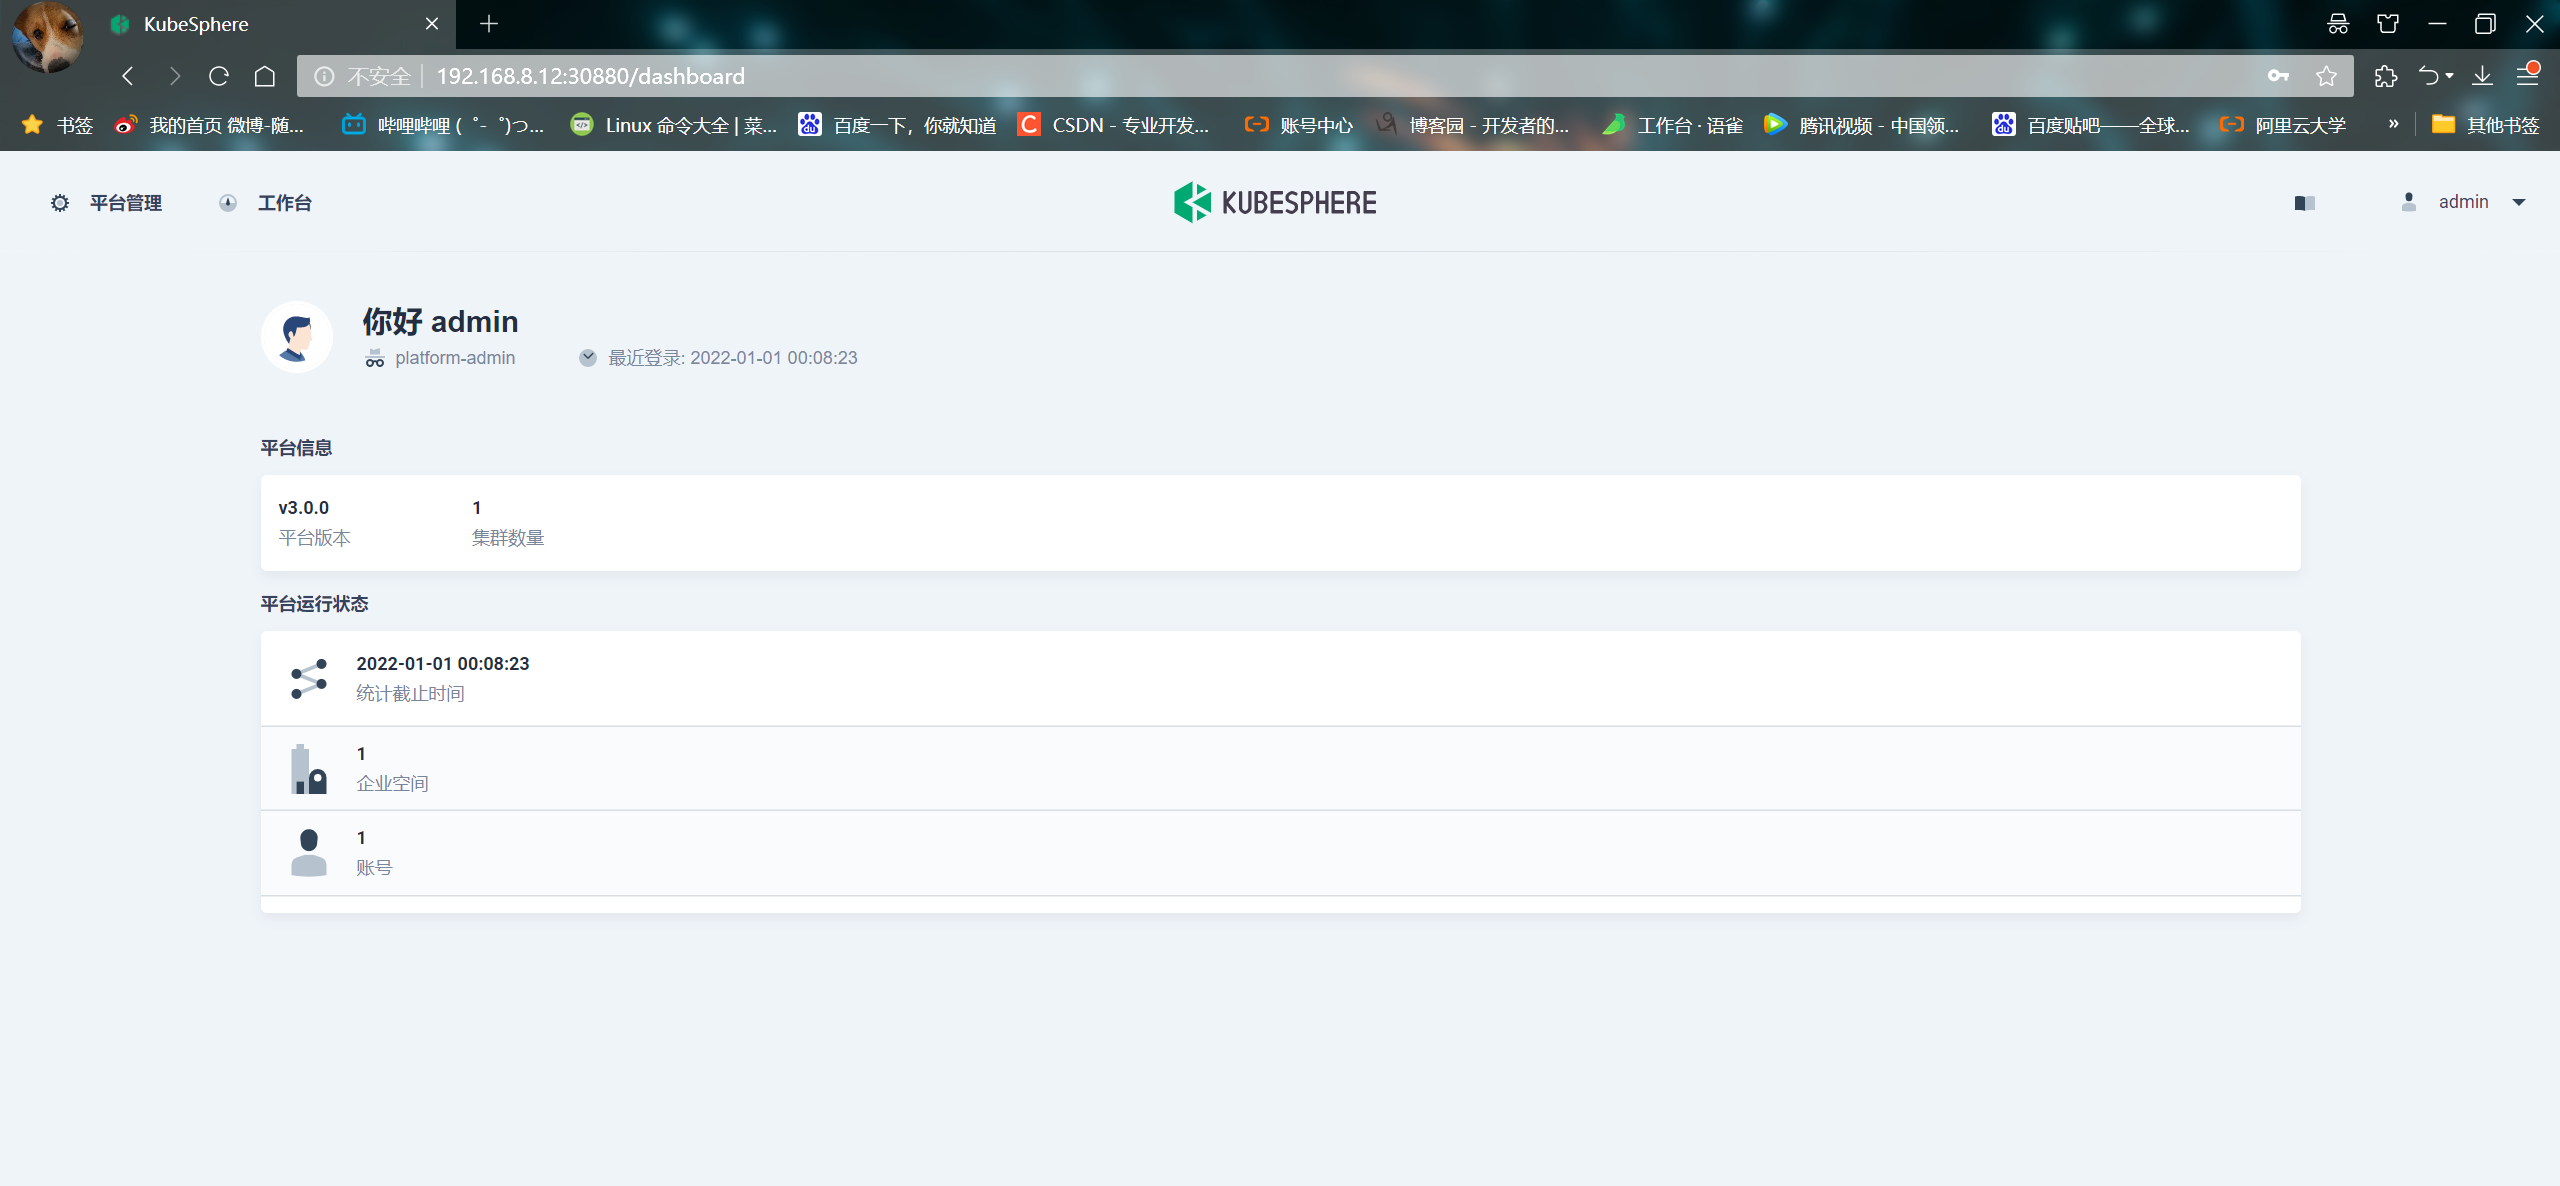This screenshot has width=2560, height=1186.
Task: Open the 博客园 bookmark
Action: coord(1472,125)
